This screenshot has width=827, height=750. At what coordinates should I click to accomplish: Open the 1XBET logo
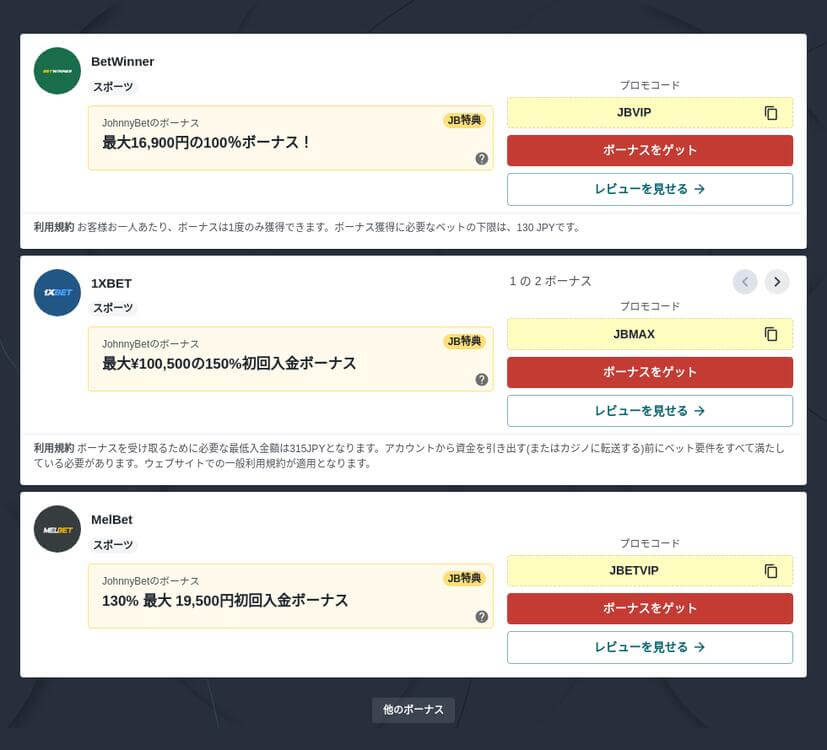tap(57, 292)
